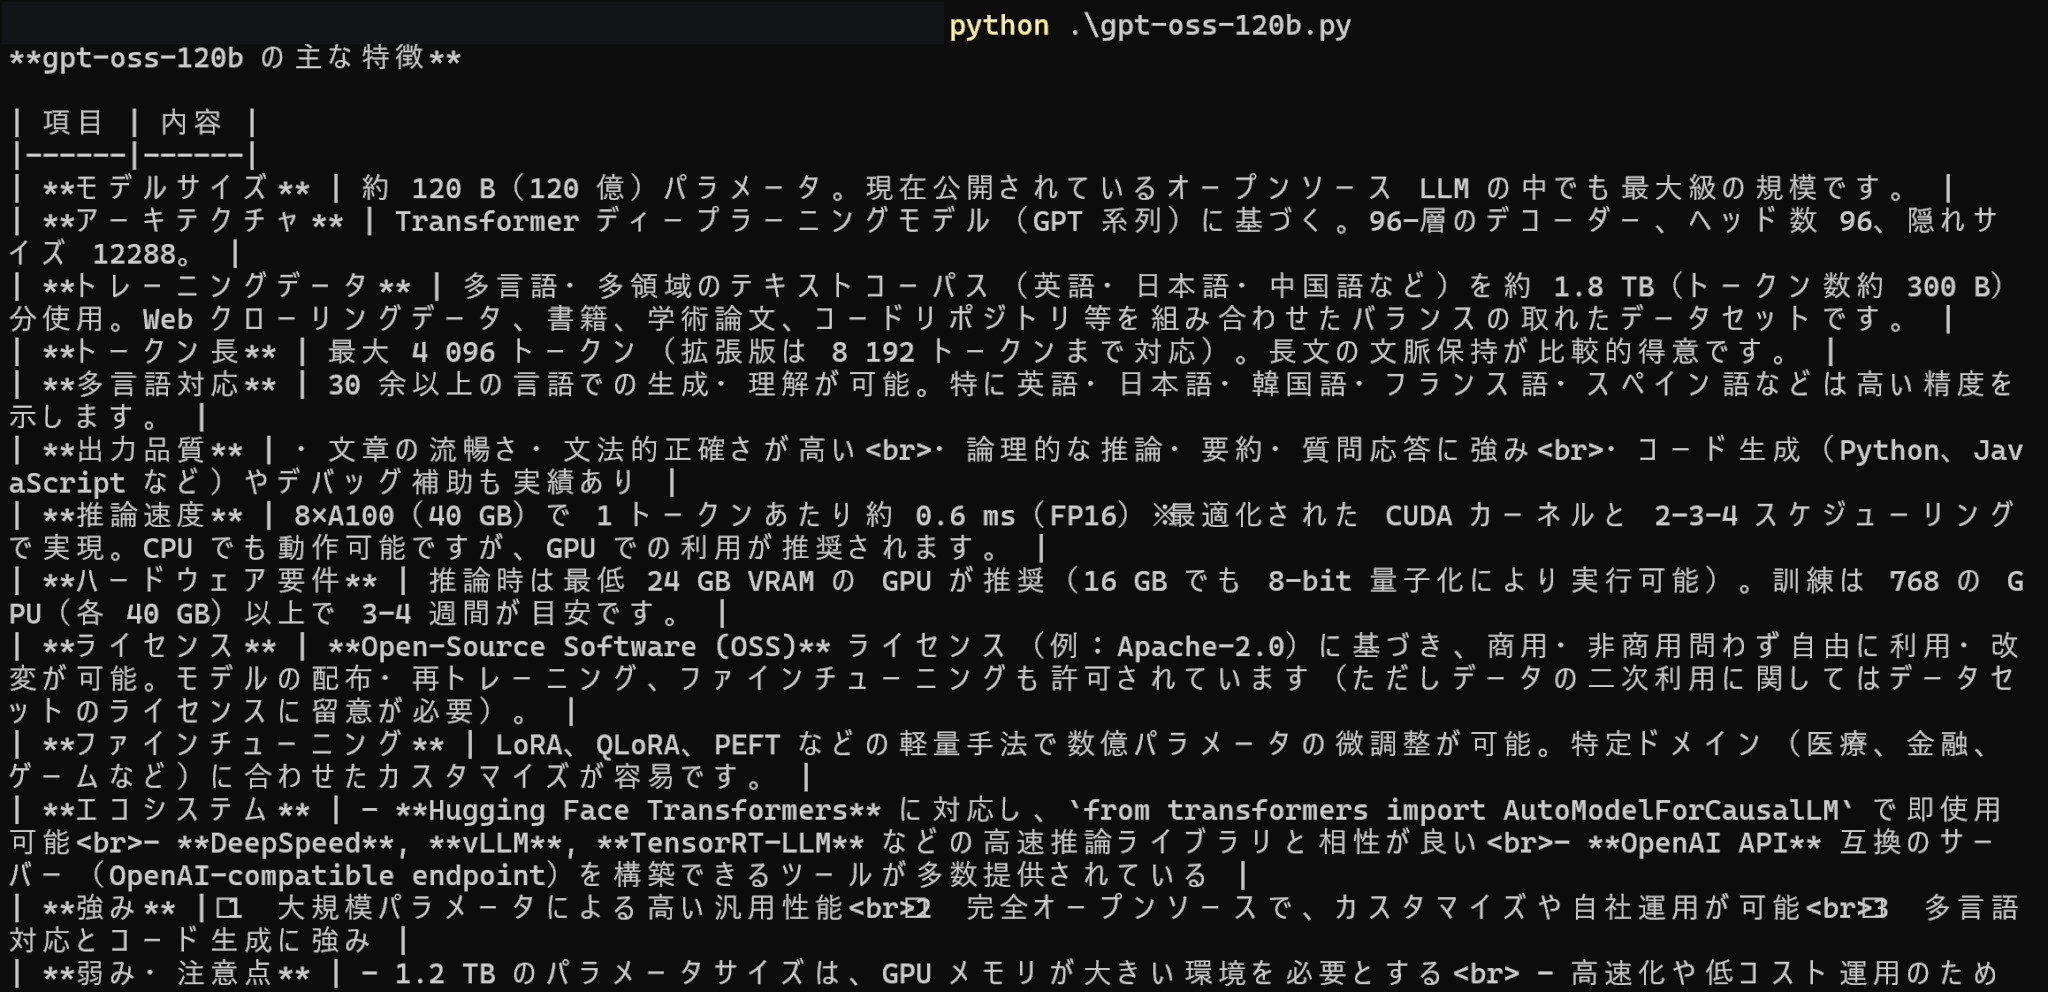Click the text "8-bit" in hardware row
This screenshot has height=992, width=2048.
coord(1309,581)
